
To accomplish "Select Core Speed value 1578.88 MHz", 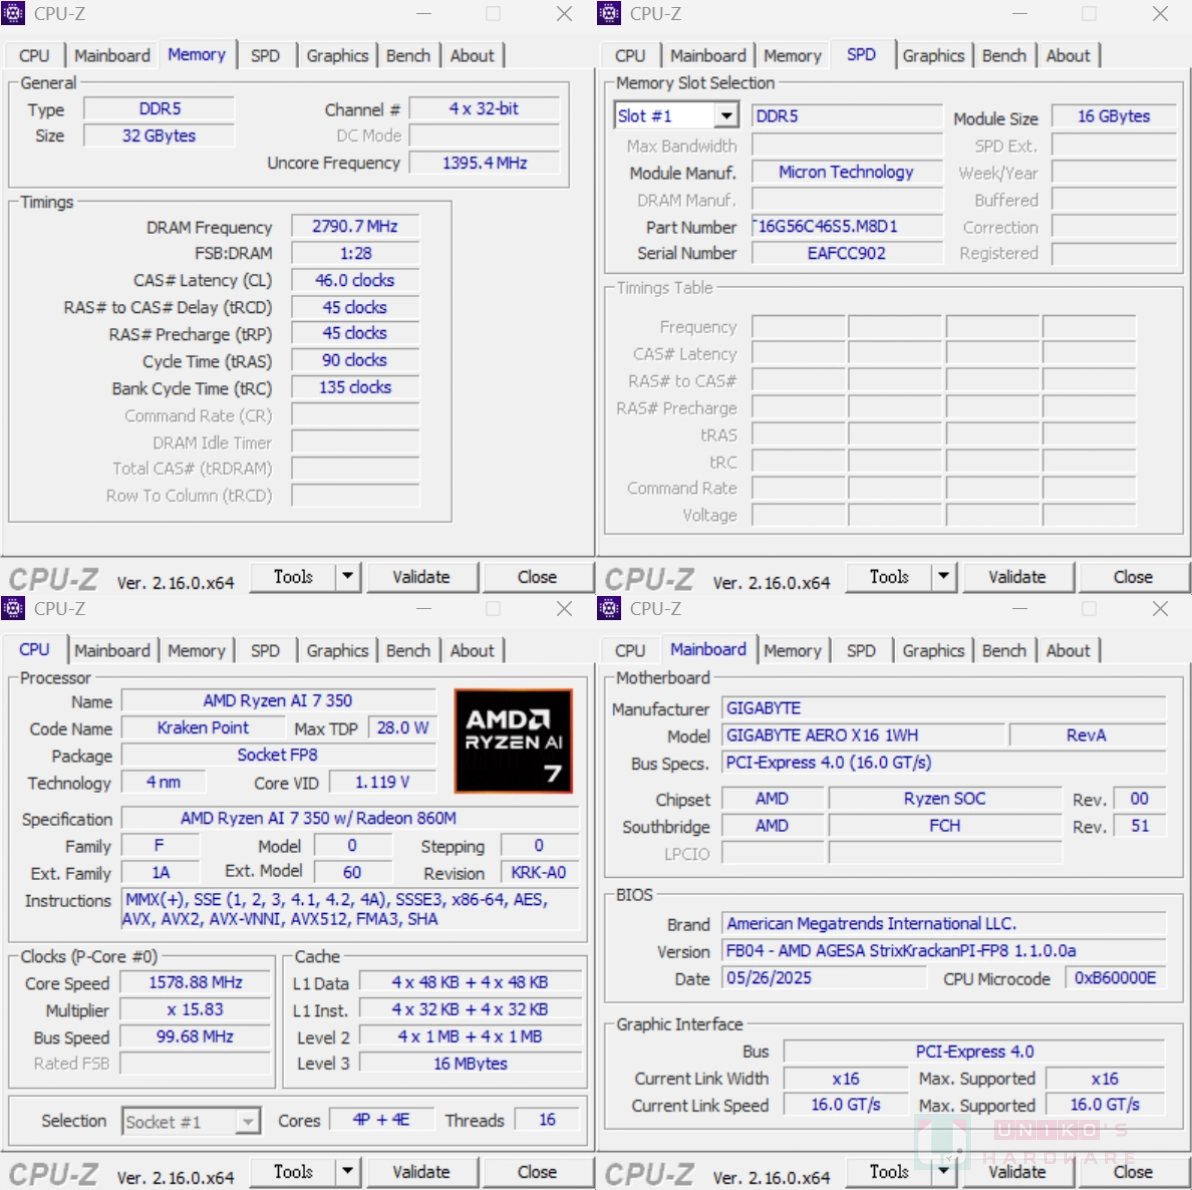I will pos(195,983).
